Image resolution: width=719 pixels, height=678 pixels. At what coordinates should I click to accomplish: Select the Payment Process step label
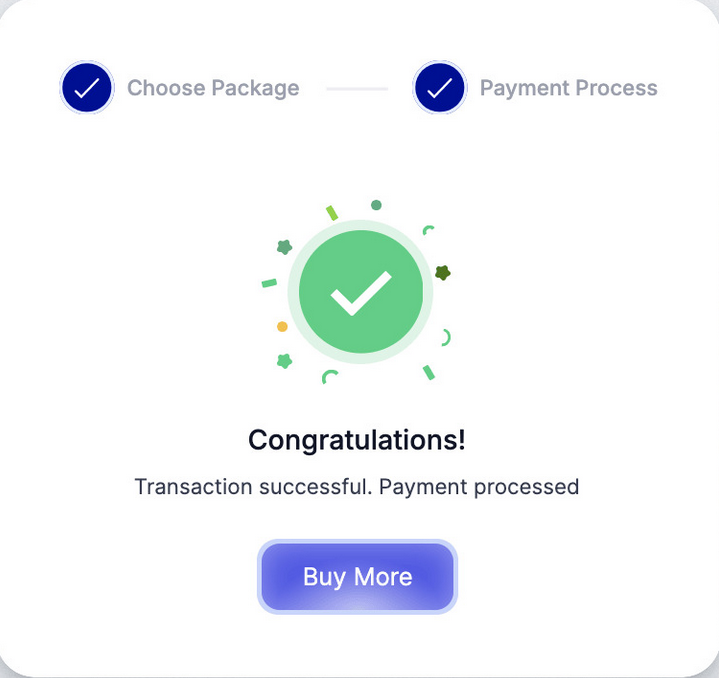coord(568,88)
